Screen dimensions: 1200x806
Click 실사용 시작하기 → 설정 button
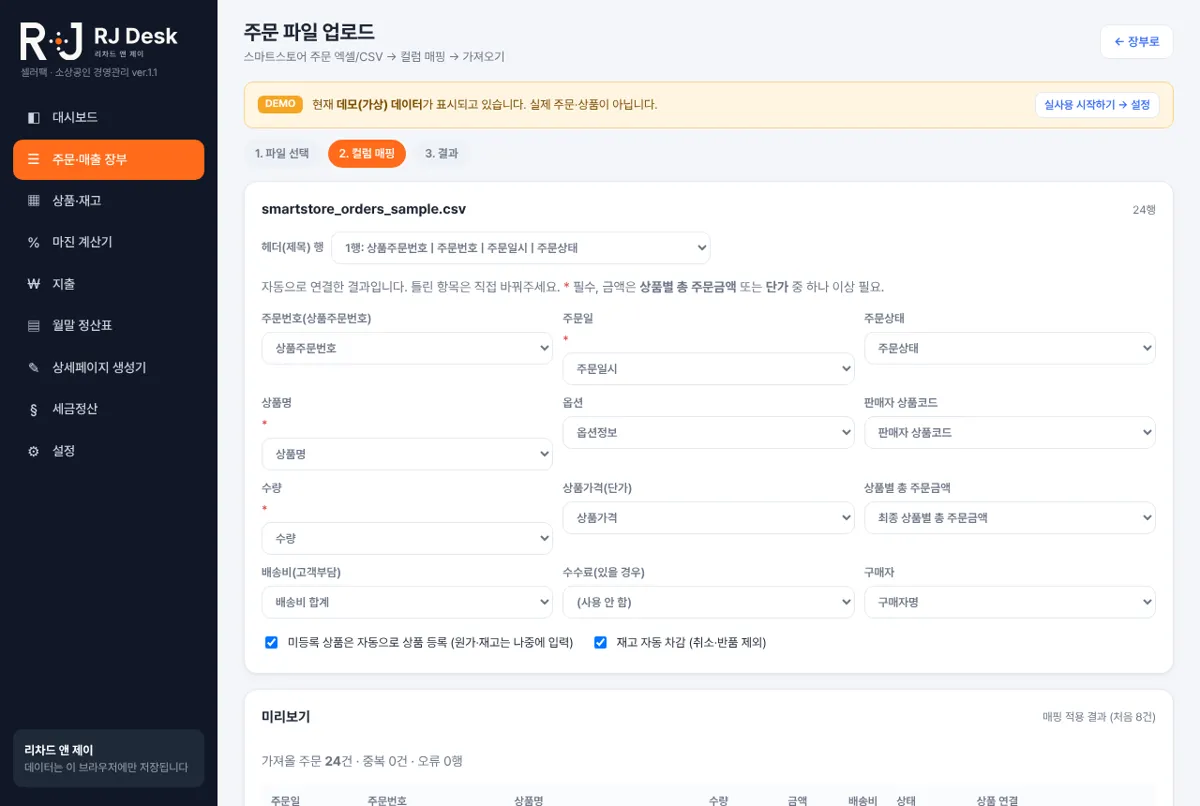click(1097, 105)
